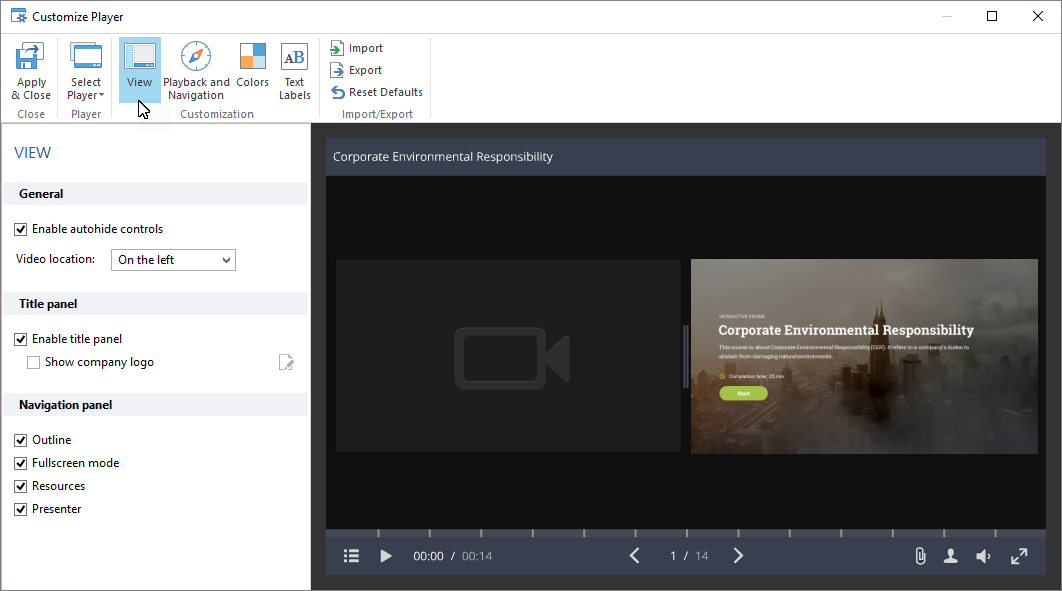Enable Show company logo checkbox
This screenshot has width=1062, height=591.
point(34,362)
